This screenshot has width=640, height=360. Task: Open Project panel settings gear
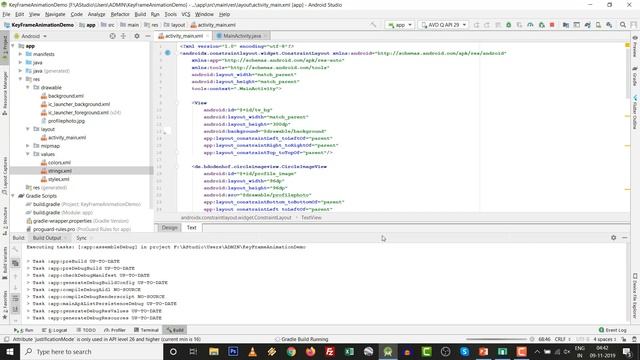(137, 36)
